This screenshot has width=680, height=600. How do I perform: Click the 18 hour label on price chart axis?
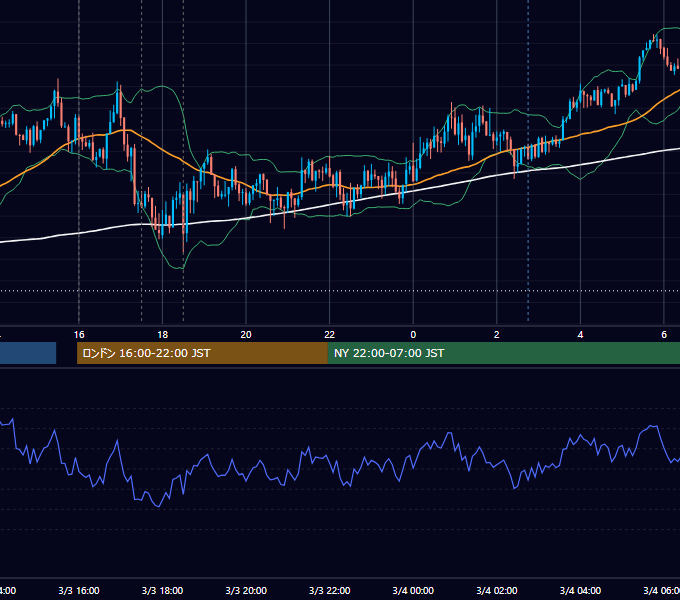163,335
